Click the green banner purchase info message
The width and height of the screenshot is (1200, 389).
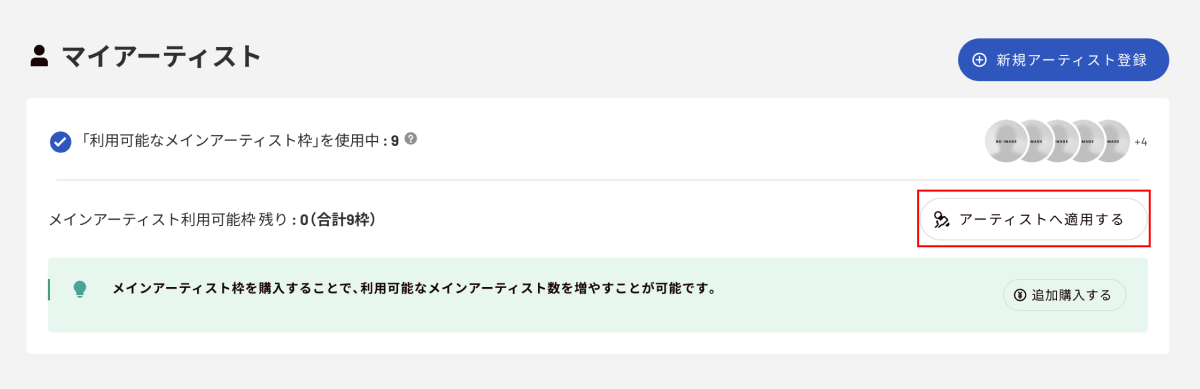[414, 289]
